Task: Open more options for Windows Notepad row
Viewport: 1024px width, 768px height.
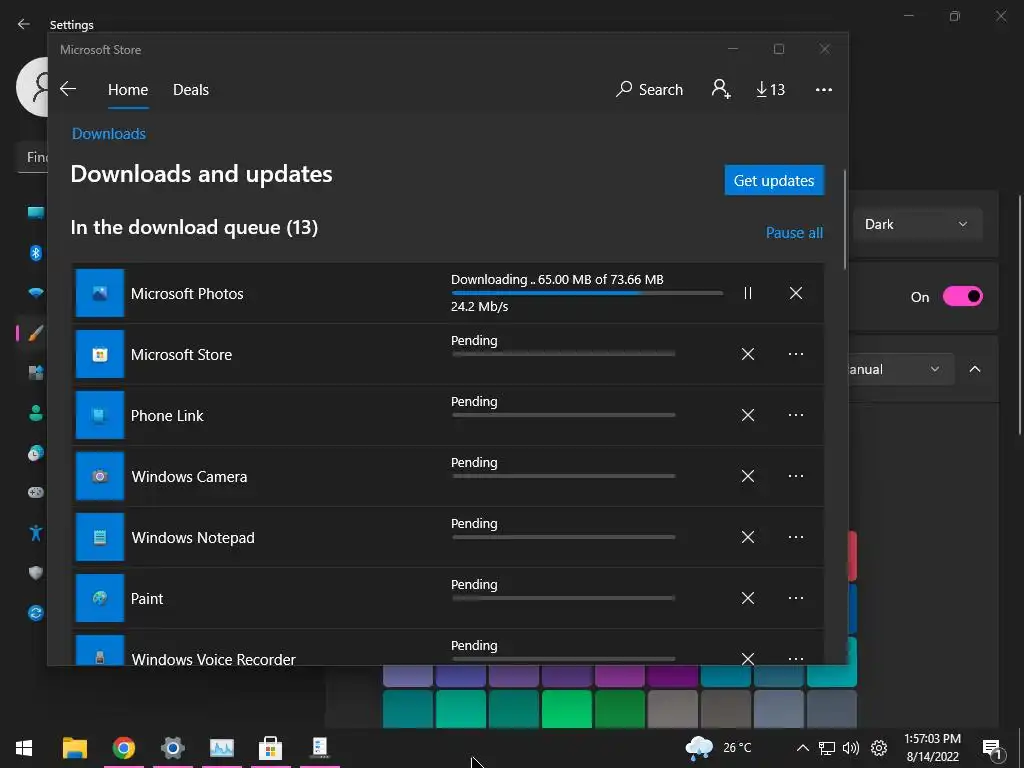Action: click(795, 537)
